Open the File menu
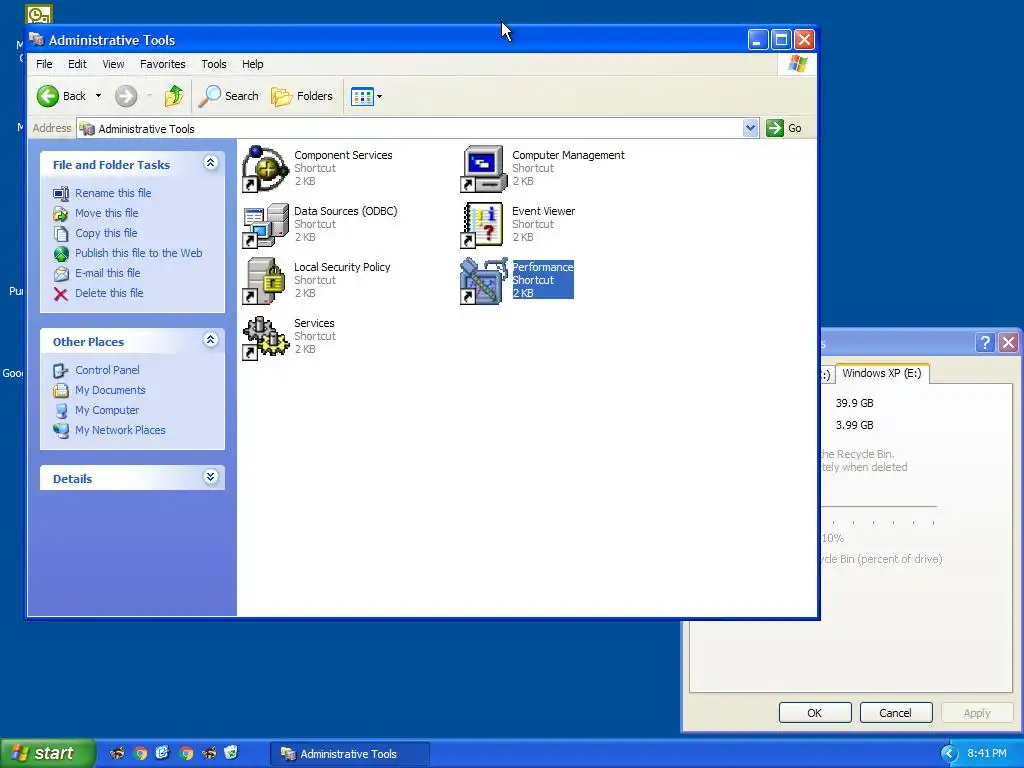The image size is (1024, 768). 44,64
